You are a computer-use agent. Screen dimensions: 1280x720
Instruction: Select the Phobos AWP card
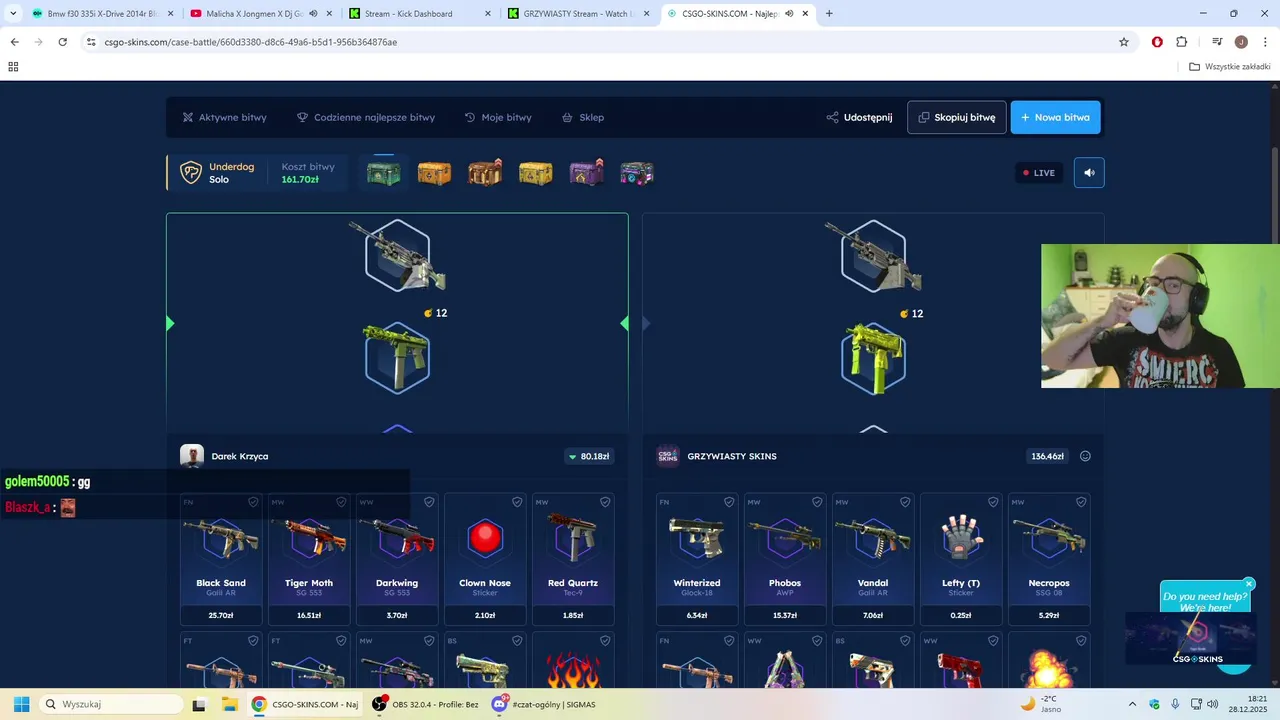point(785,560)
